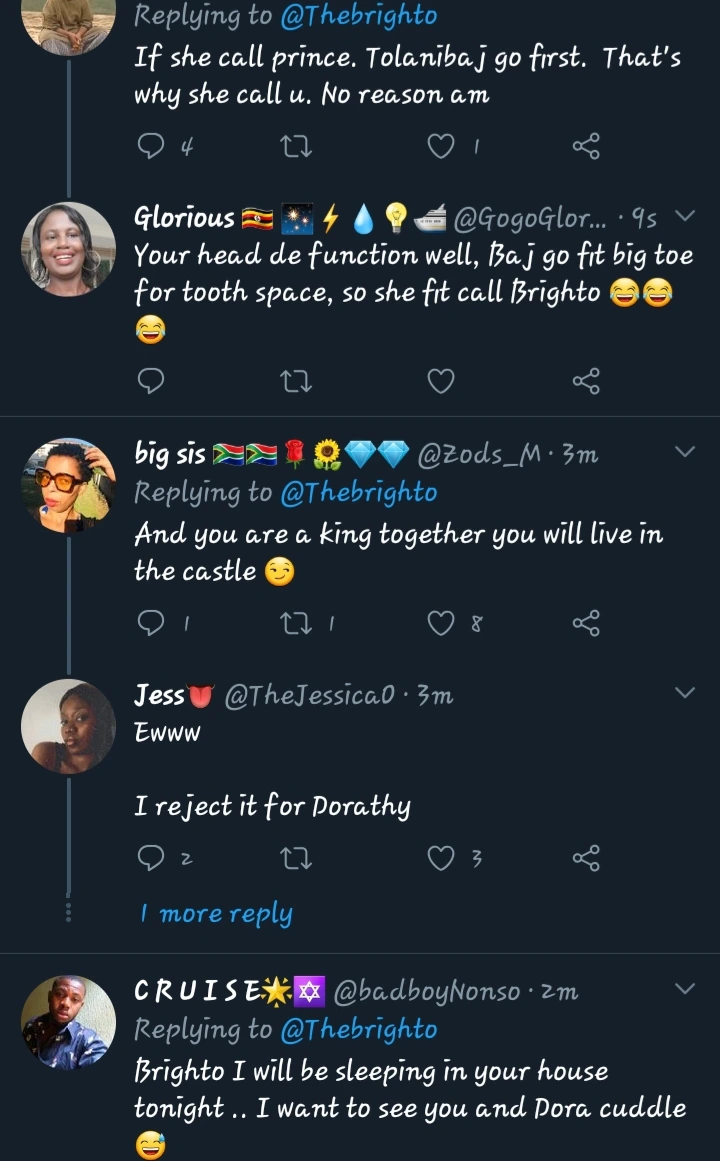Retweet the Tolanibaj prince tweet
Screen dimensions: 720x1161
coord(297,147)
